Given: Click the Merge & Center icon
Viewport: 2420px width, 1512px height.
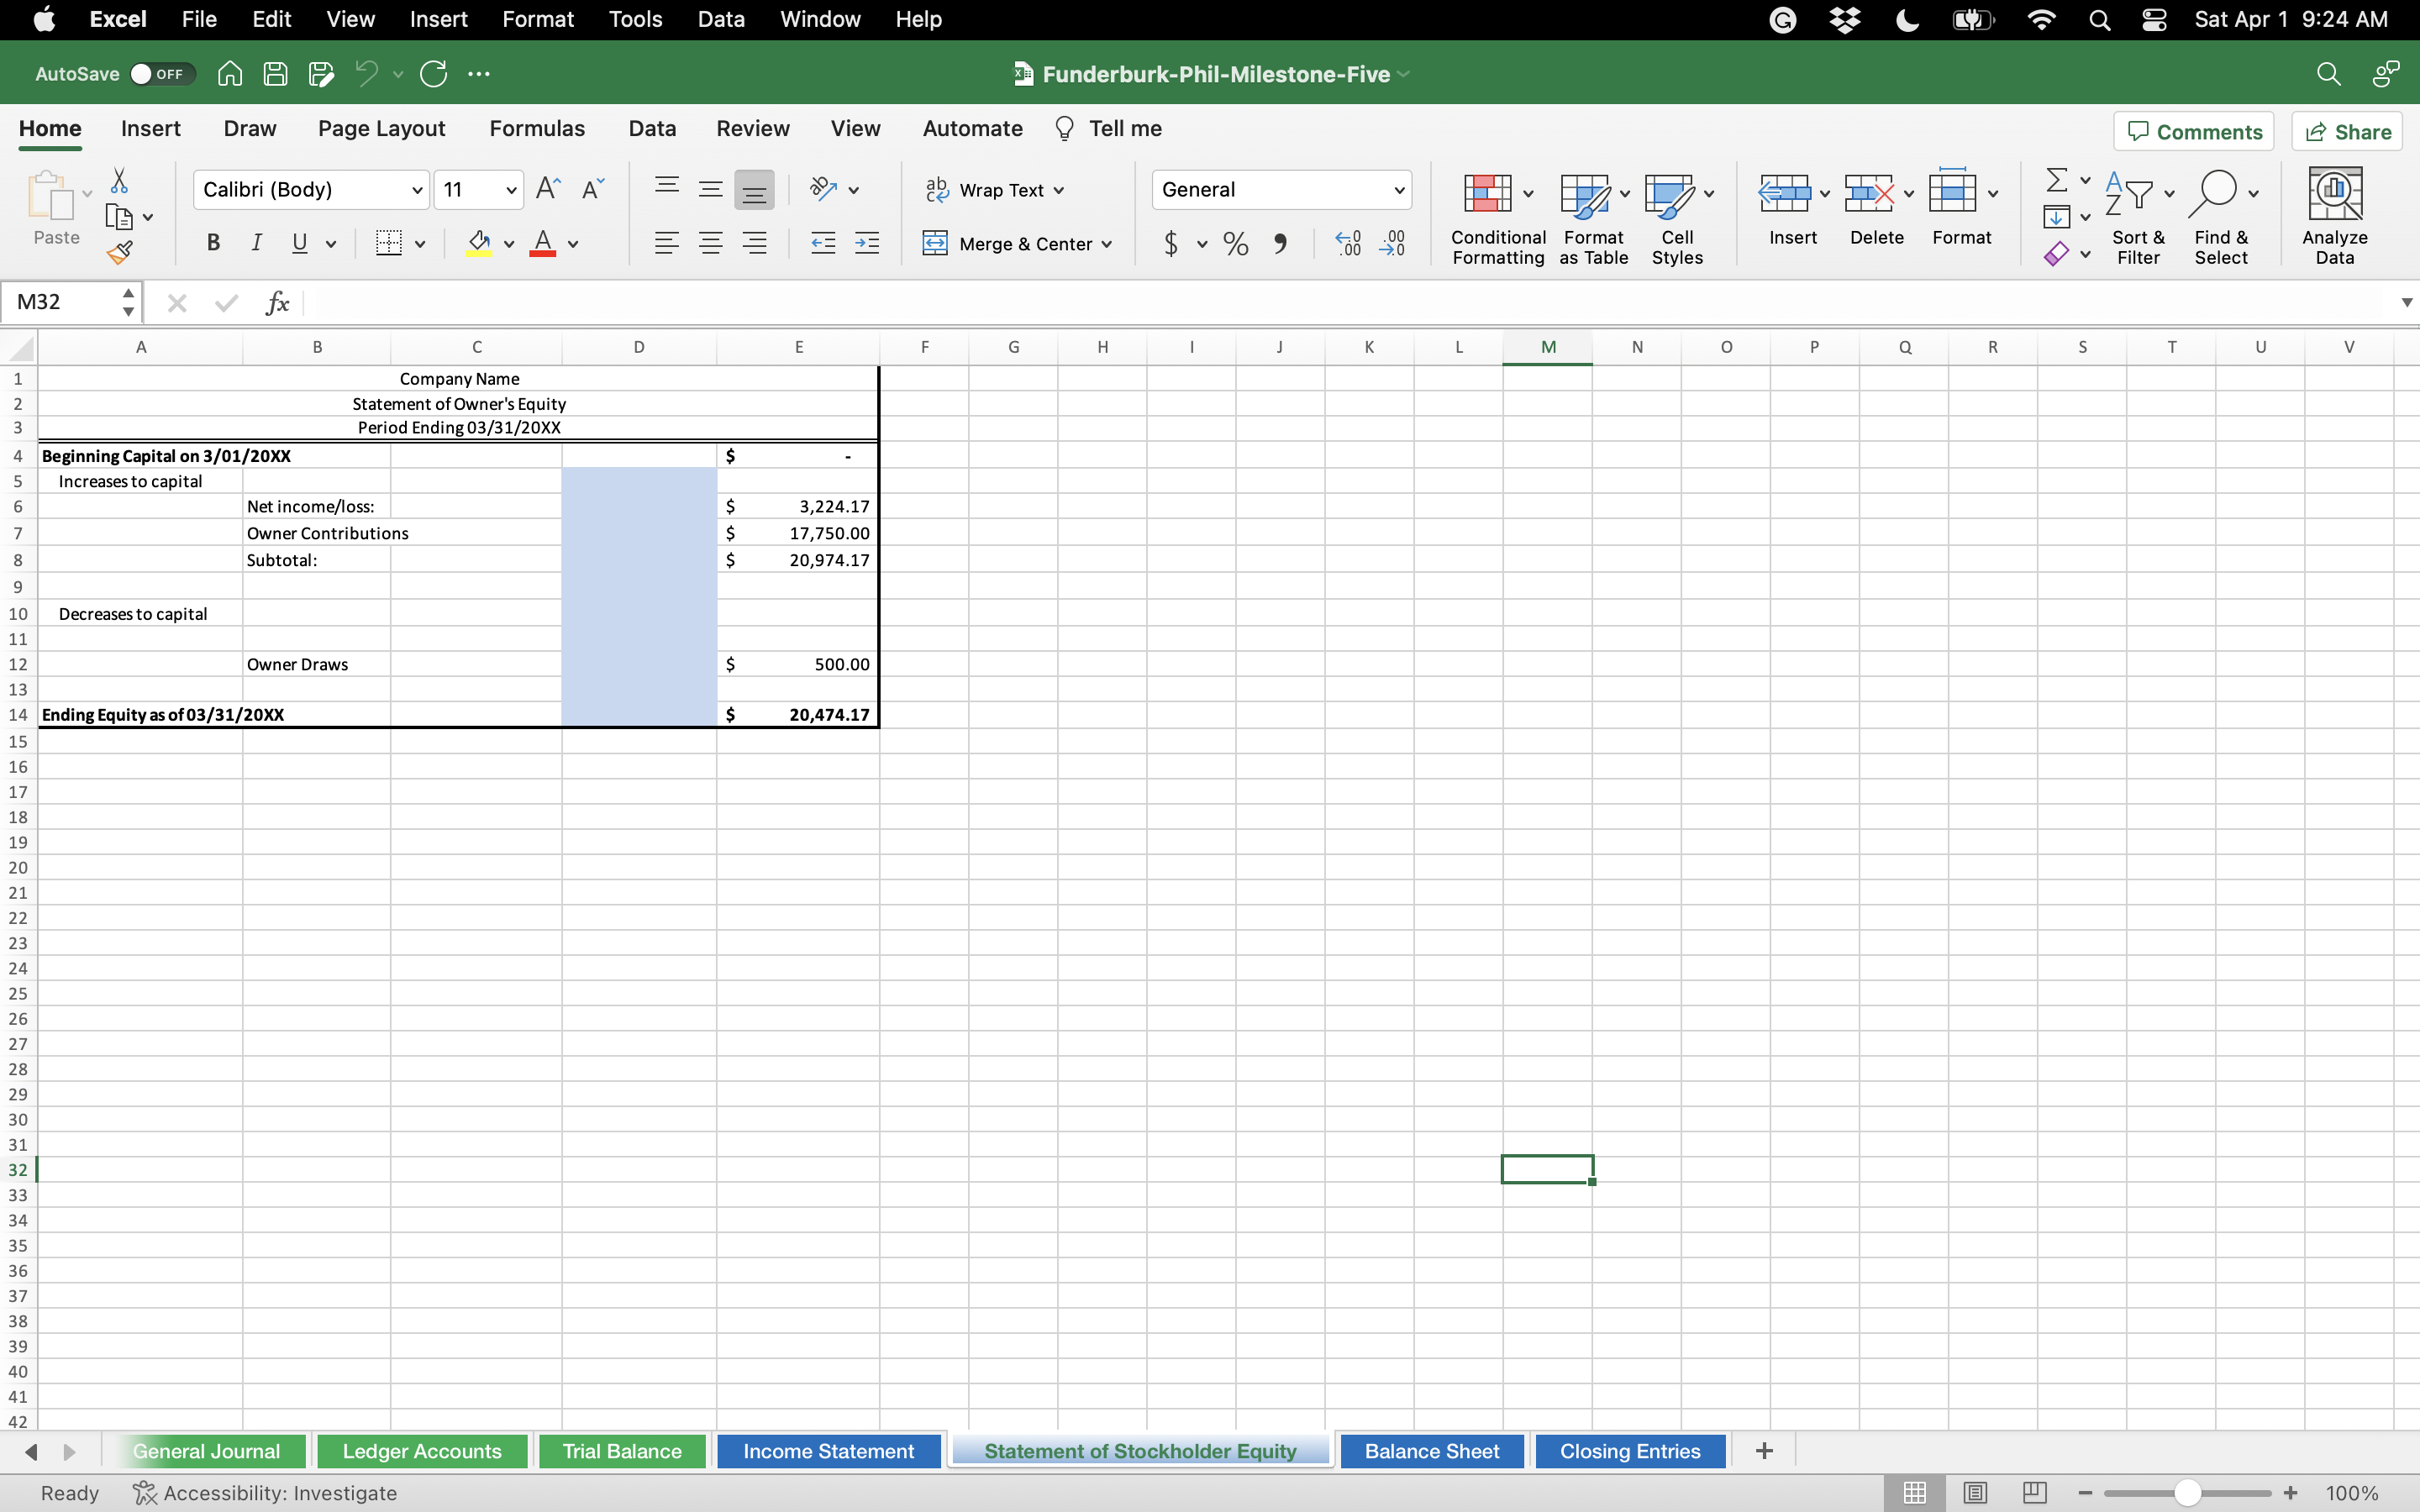Looking at the screenshot, I should pyautogui.click(x=934, y=243).
